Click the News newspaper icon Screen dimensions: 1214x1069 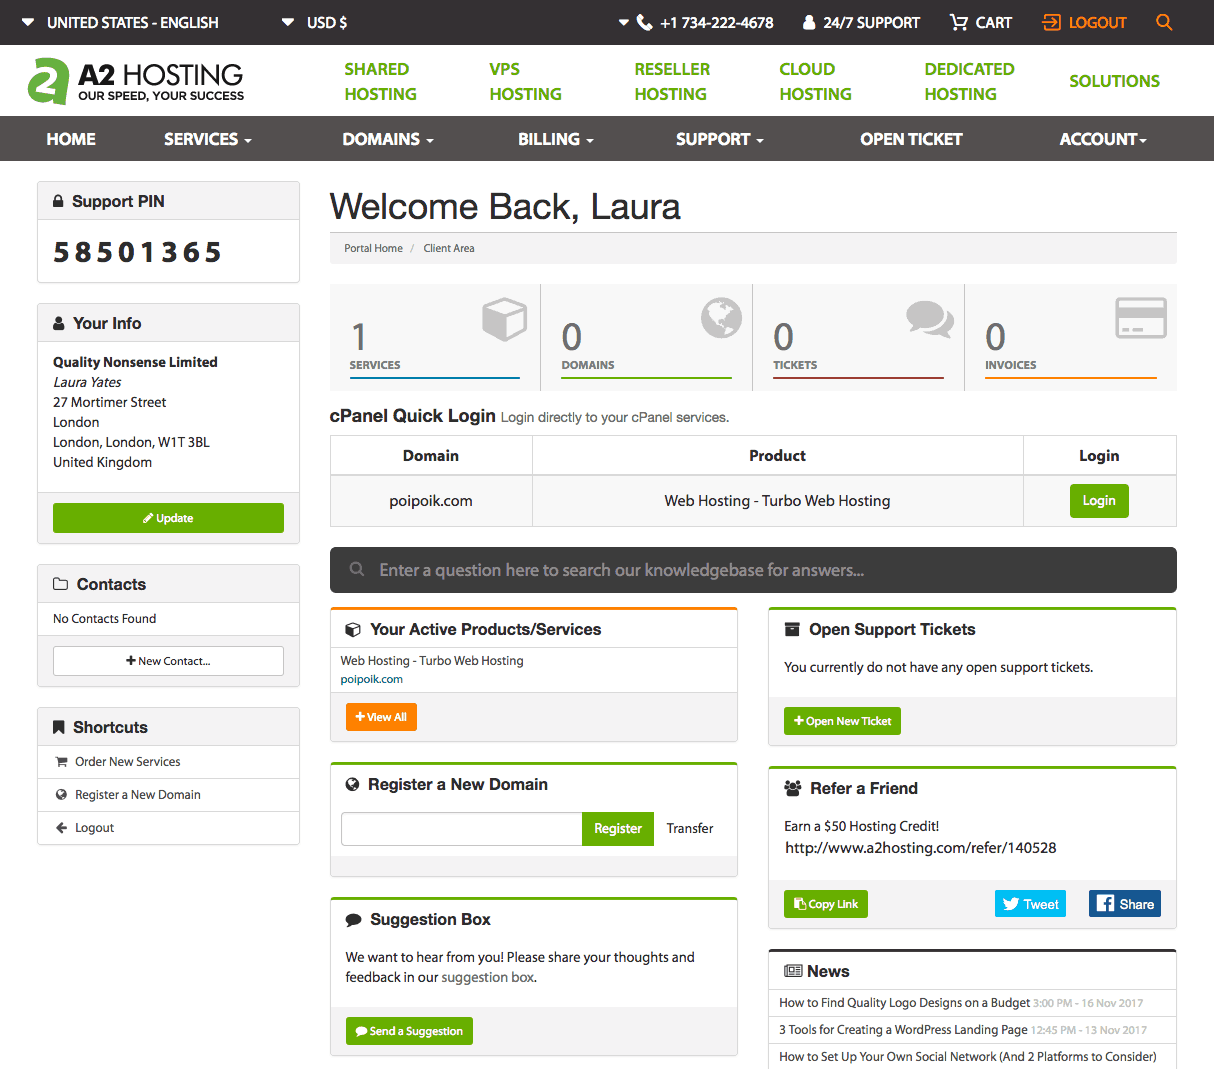pyautogui.click(x=793, y=971)
